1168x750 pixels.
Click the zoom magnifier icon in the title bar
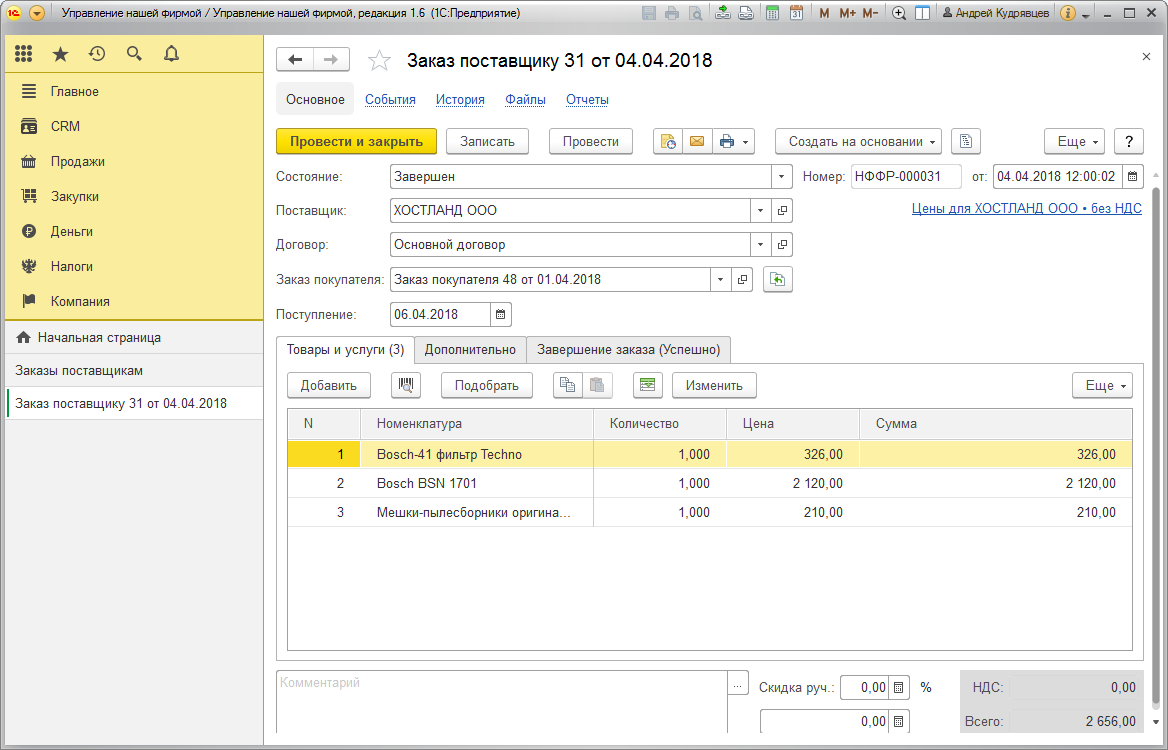tap(899, 13)
